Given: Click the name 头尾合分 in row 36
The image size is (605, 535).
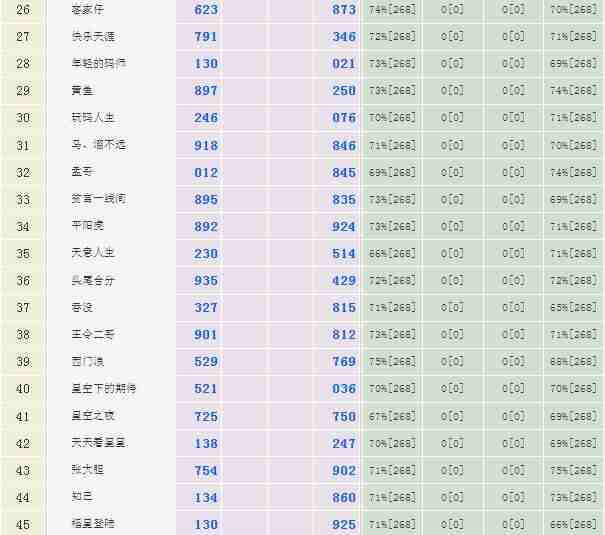Looking at the screenshot, I should (91, 280).
